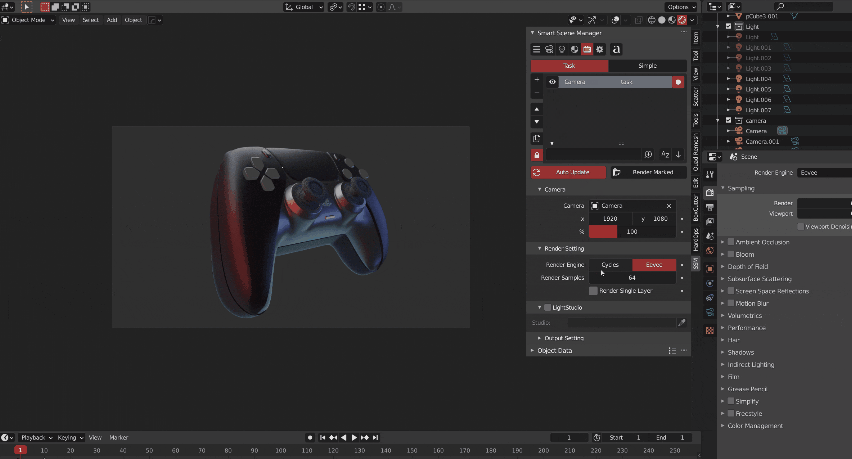The image size is (852, 459).
Task: Click the reverse order arrow in the task list
Action: (679, 155)
